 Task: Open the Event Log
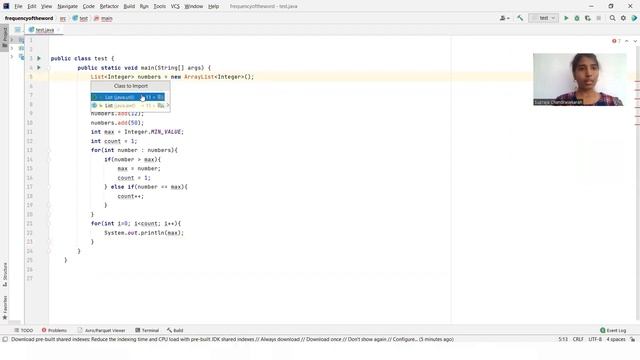(613, 330)
